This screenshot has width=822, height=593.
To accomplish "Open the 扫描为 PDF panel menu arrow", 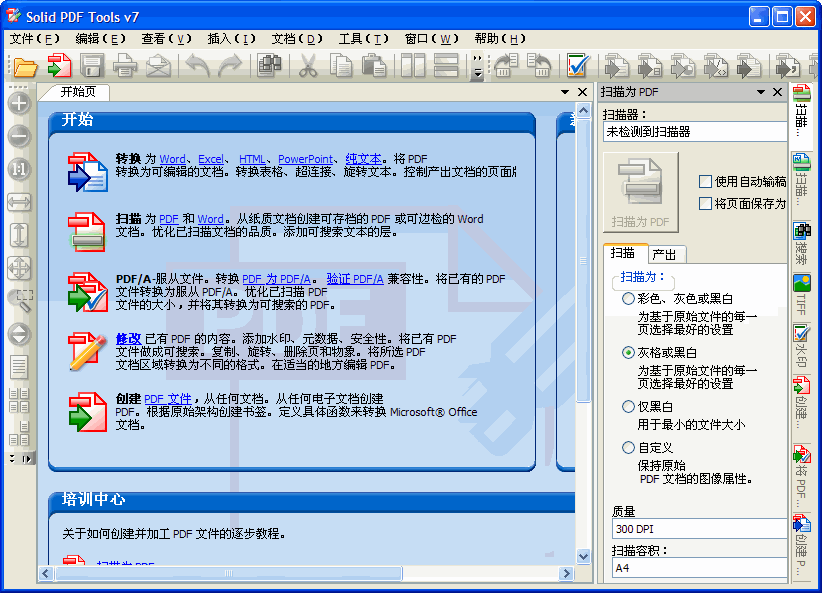I will tap(763, 91).
